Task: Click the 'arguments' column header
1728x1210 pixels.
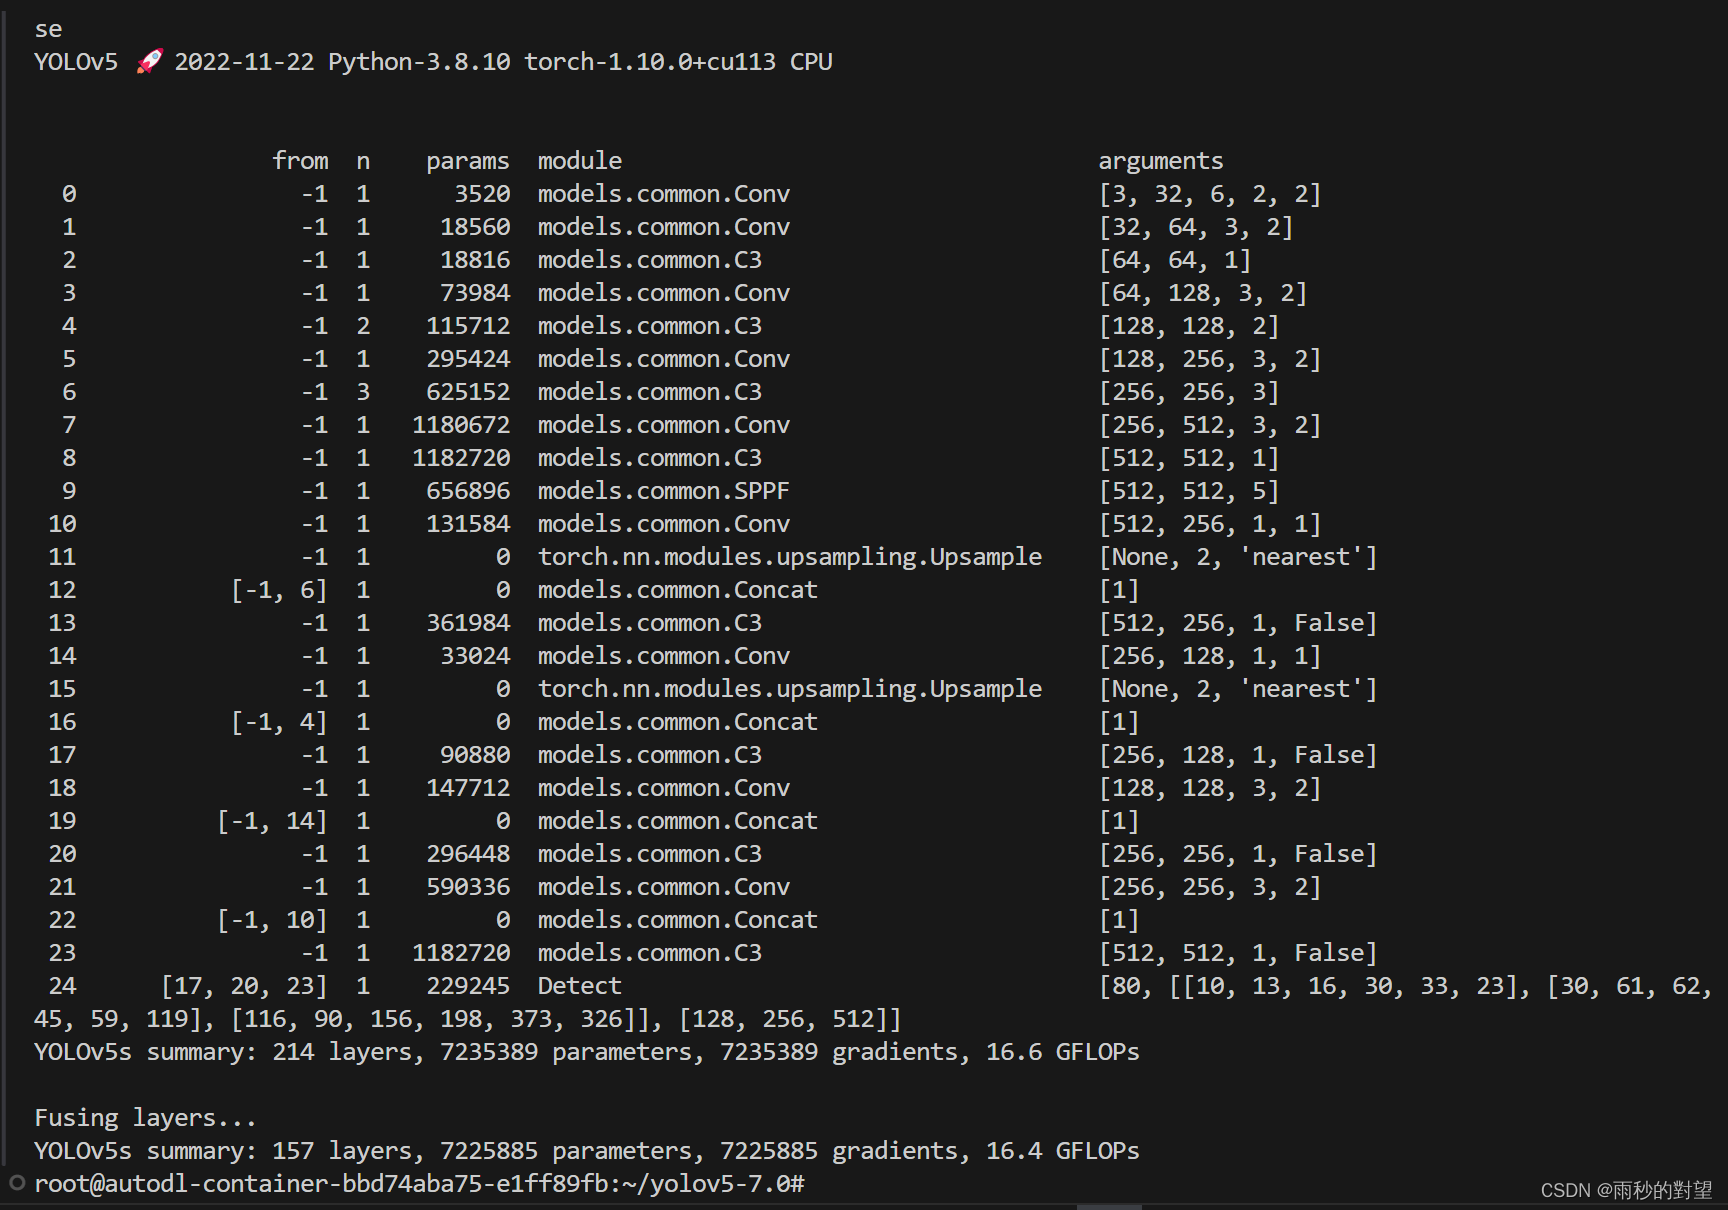Action: click(x=1160, y=161)
